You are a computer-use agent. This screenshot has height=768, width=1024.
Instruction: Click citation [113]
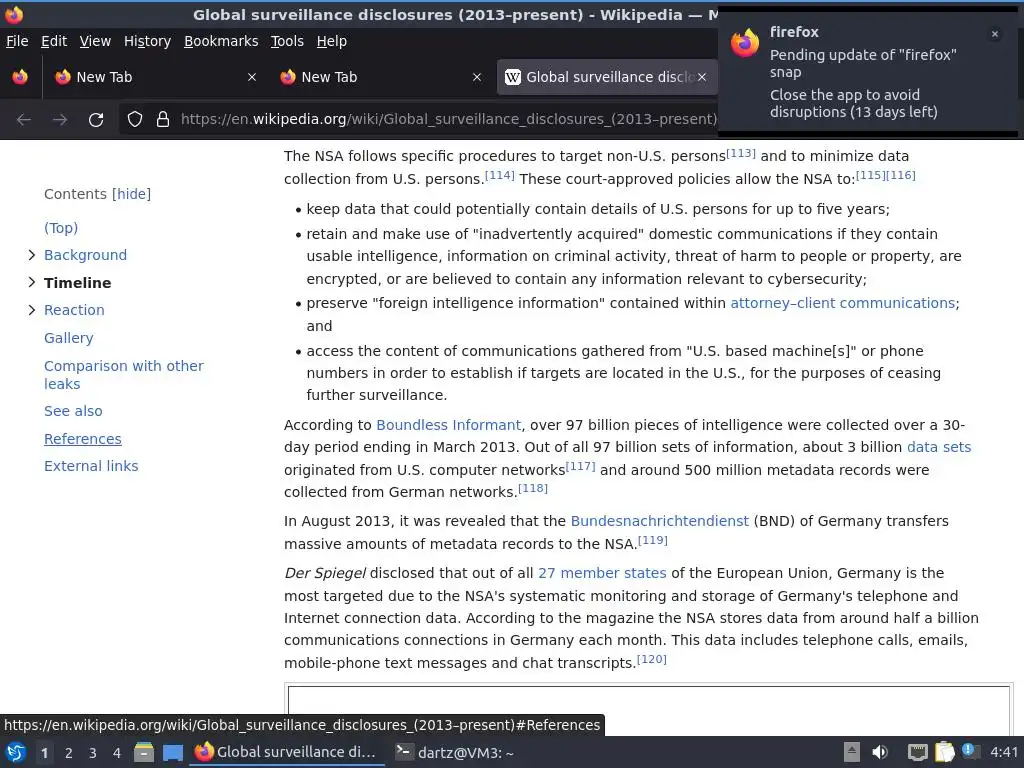click(741, 153)
